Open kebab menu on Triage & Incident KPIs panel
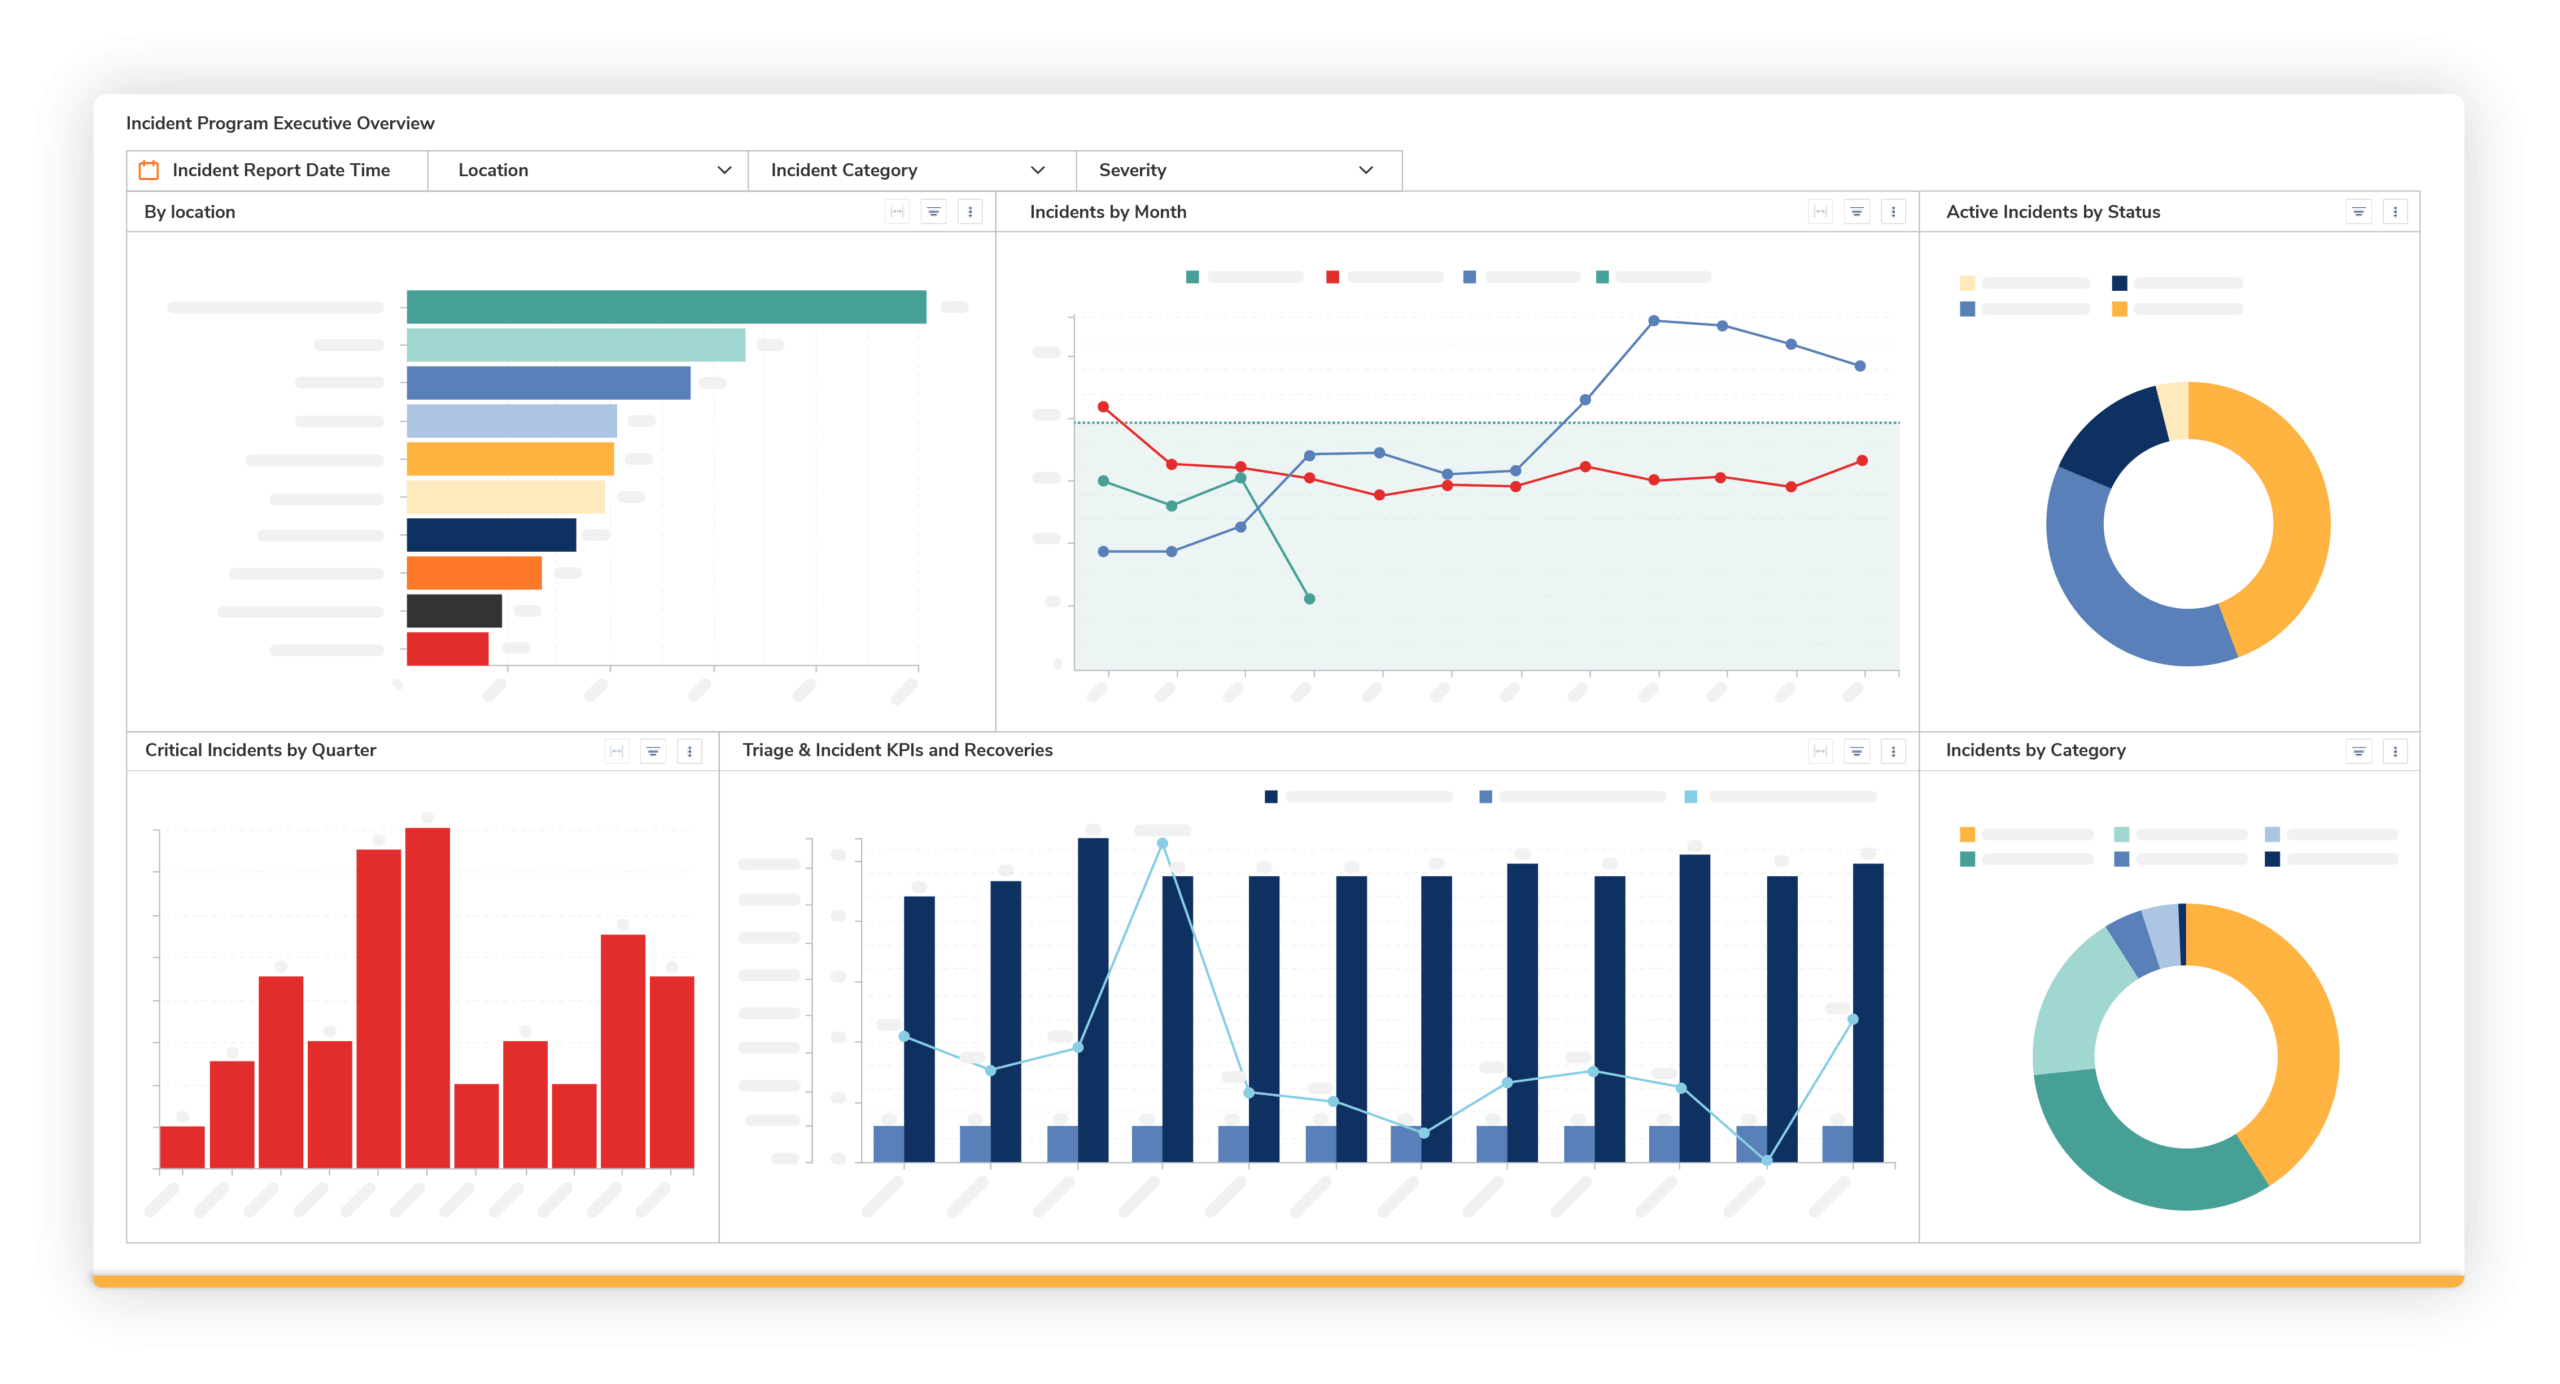This screenshot has height=1384, width=2560. click(1892, 751)
